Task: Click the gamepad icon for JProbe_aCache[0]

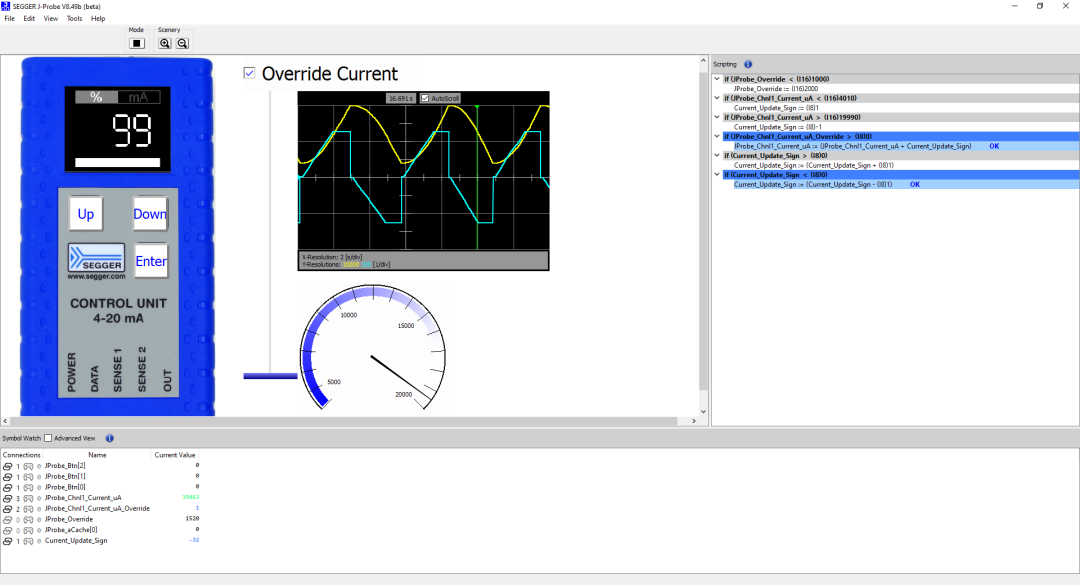Action: (28, 530)
